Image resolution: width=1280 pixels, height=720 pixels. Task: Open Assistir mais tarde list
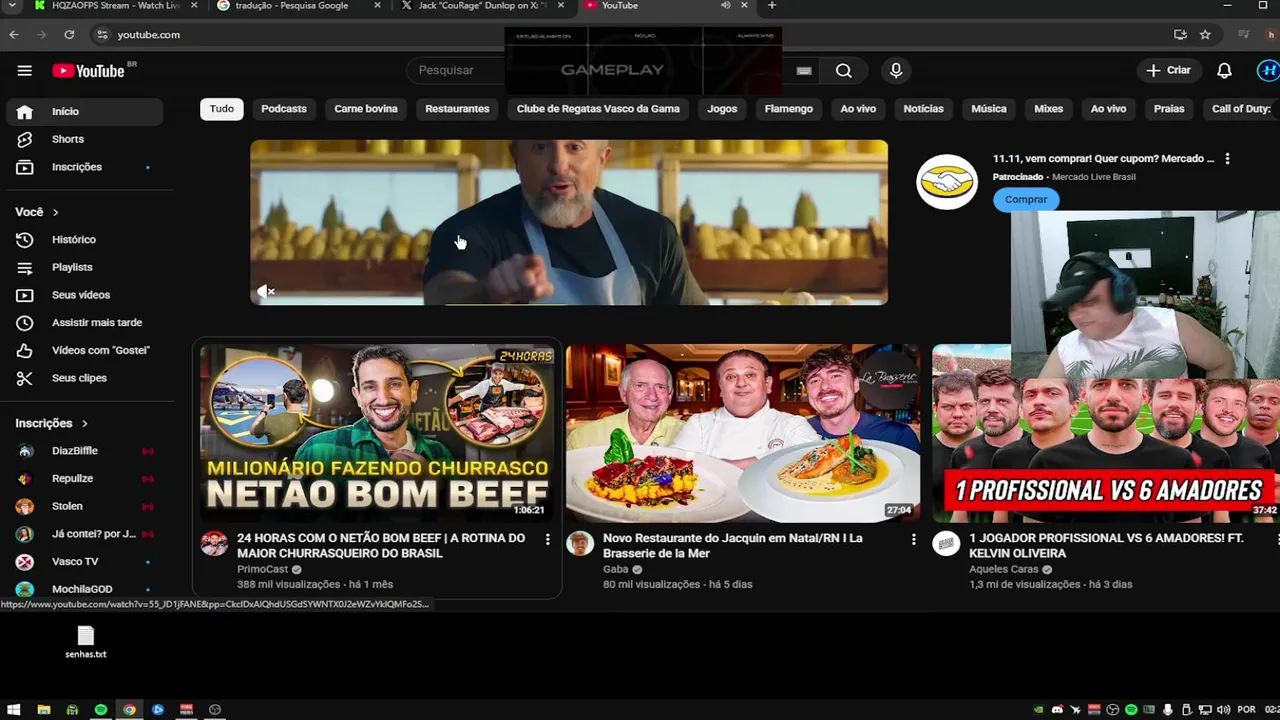pos(85,322)
